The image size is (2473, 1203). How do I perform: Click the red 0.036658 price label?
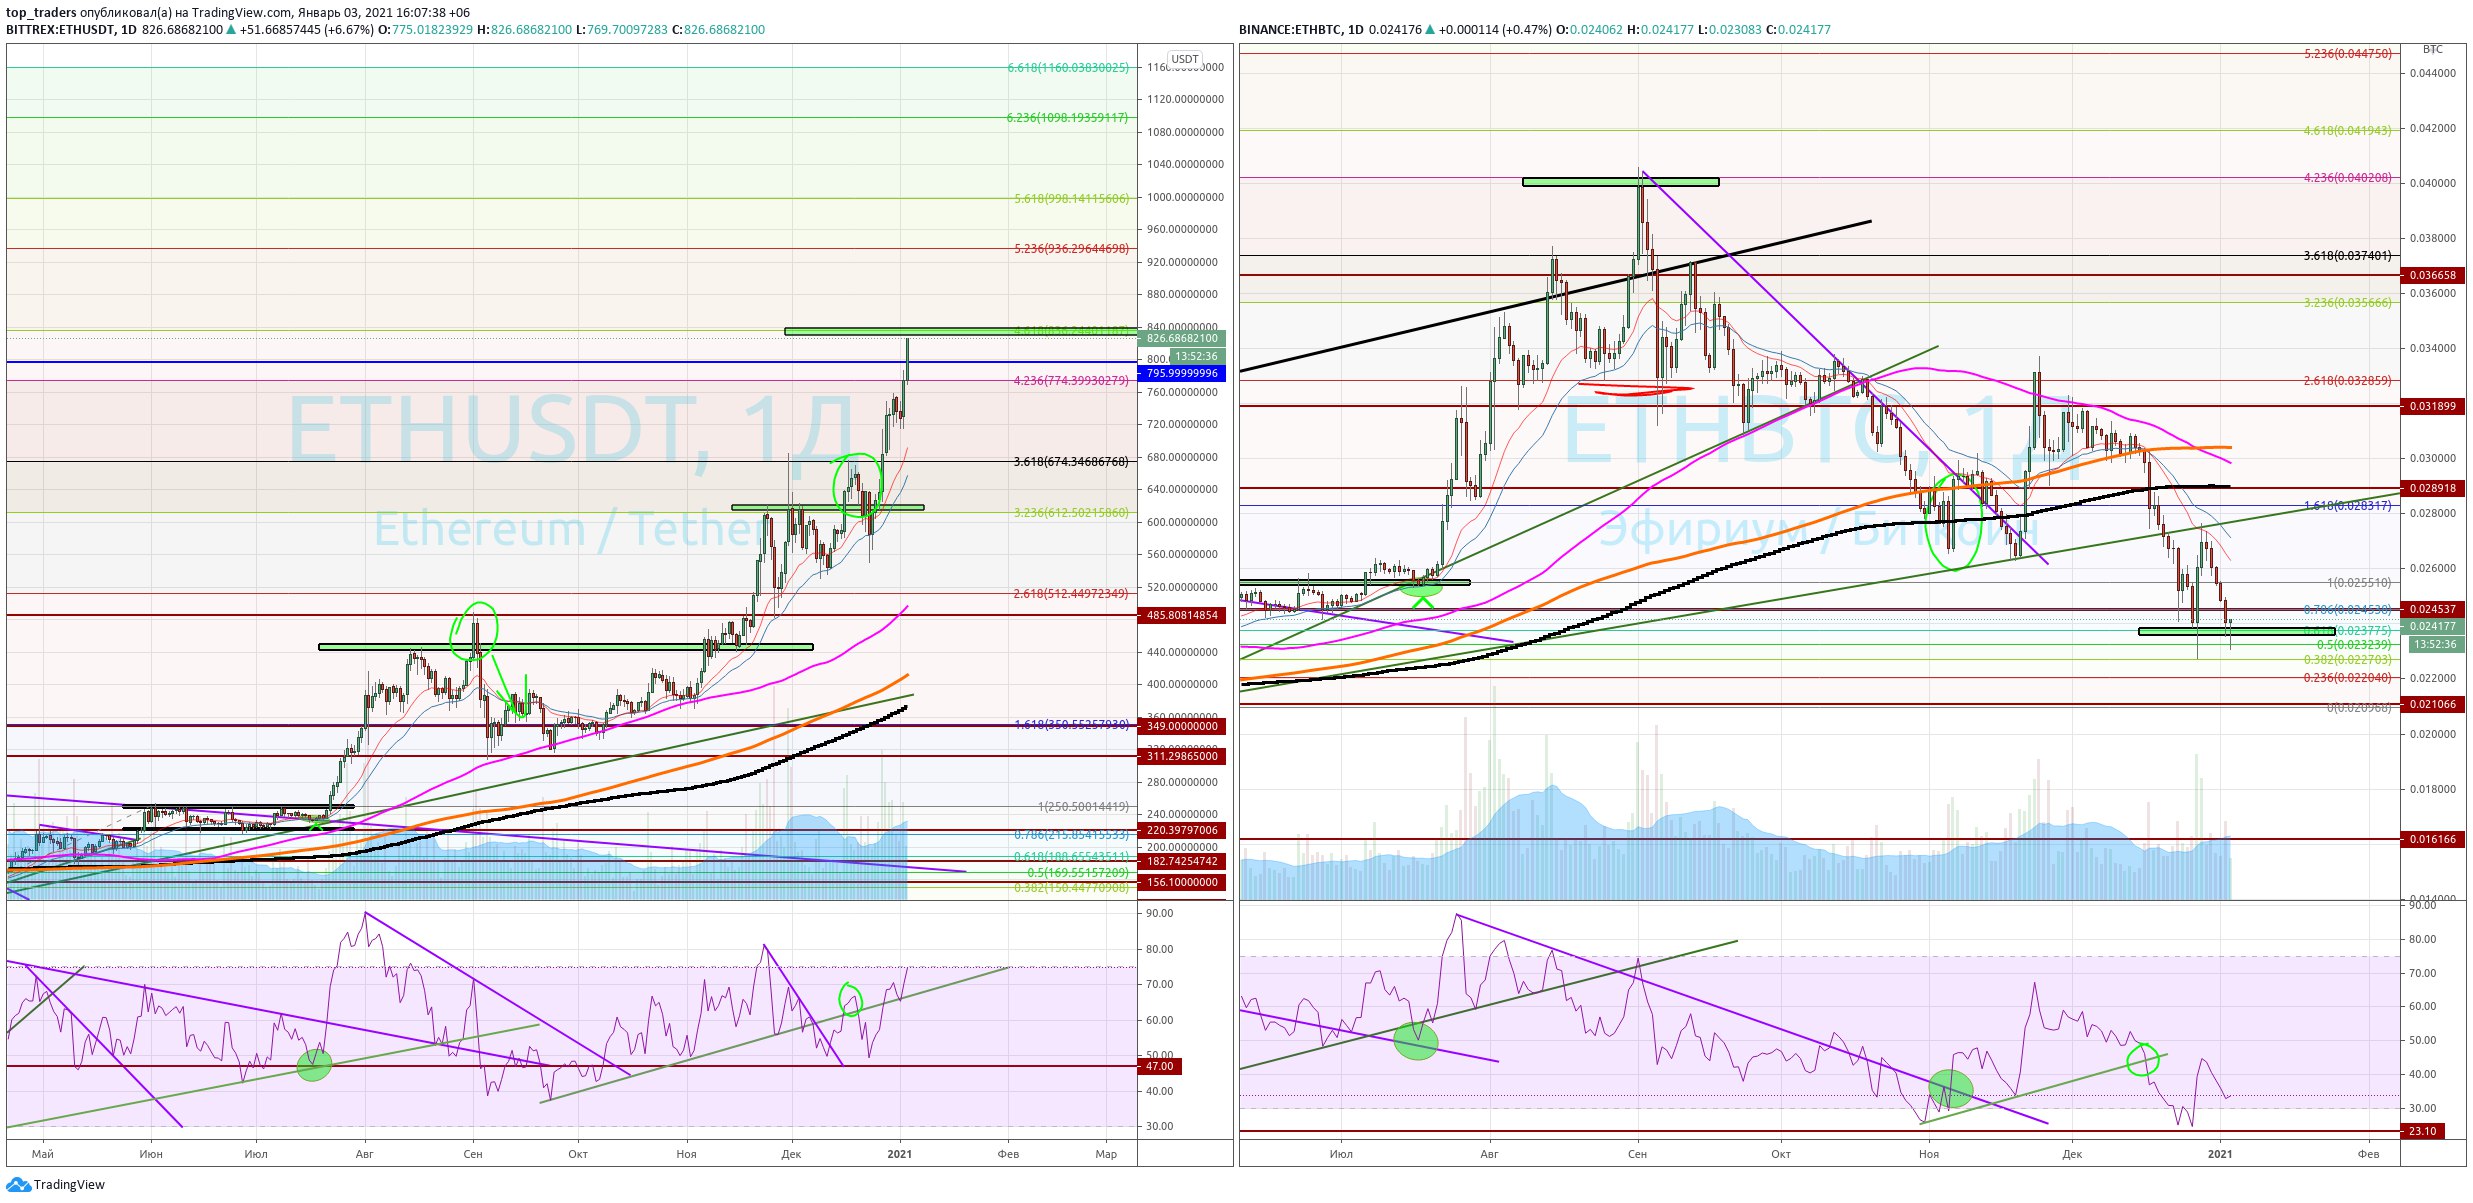coord(2432,275)
